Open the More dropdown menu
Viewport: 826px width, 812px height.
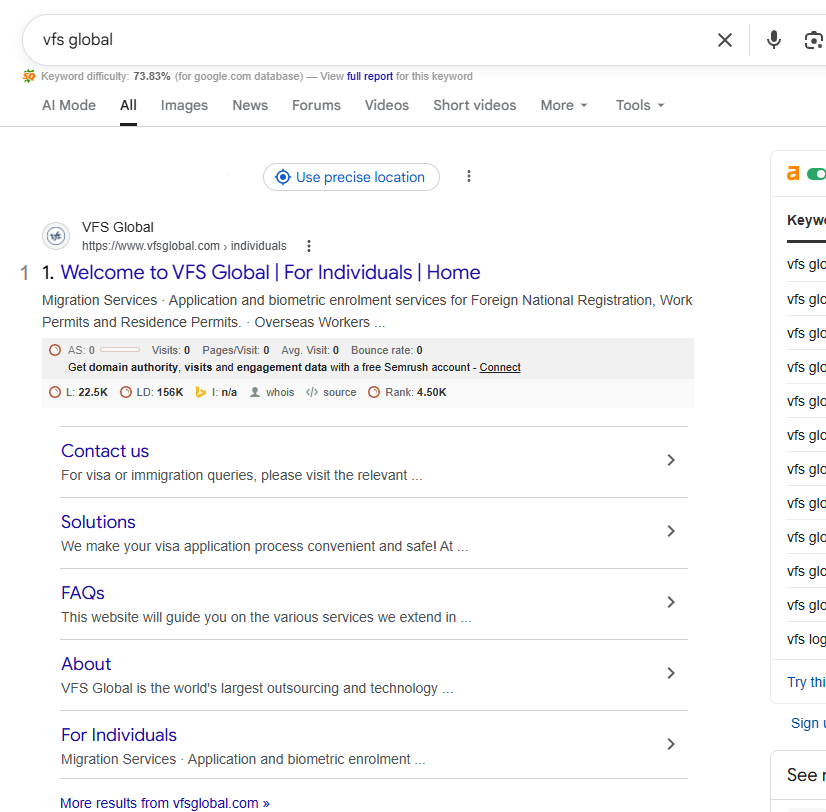pyautogui.click(x=564, y=105)
